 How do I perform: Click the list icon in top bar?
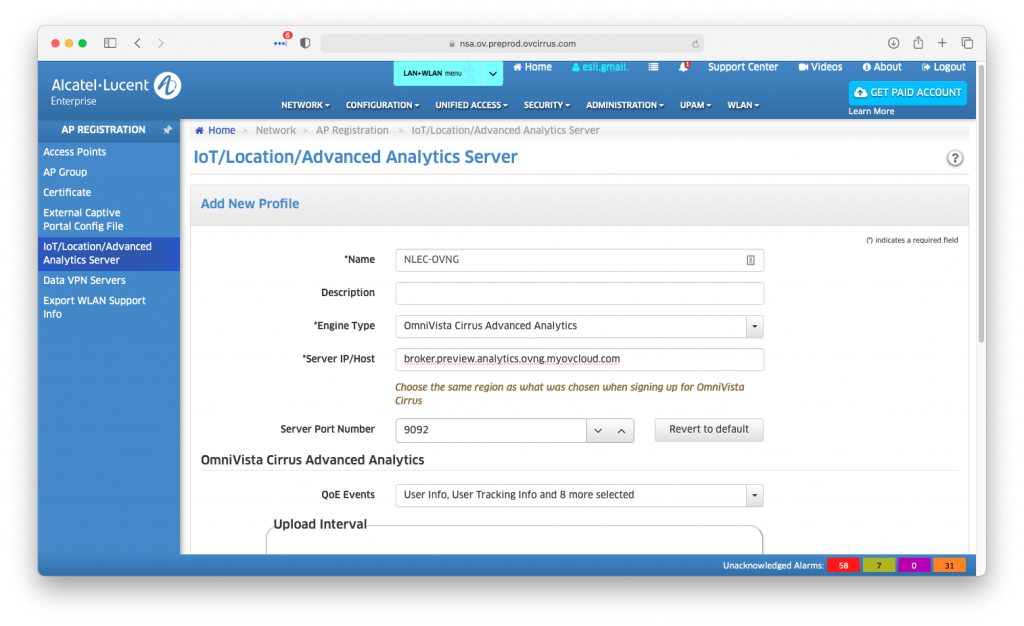653,67
